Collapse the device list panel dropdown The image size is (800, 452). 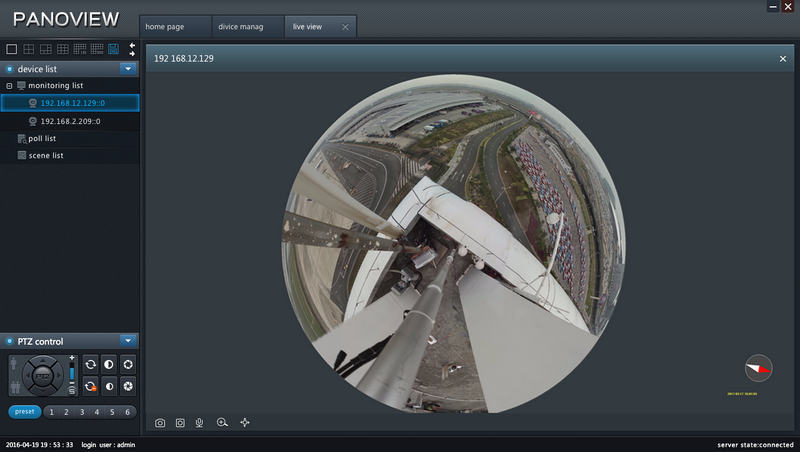[x=127, y=69]
